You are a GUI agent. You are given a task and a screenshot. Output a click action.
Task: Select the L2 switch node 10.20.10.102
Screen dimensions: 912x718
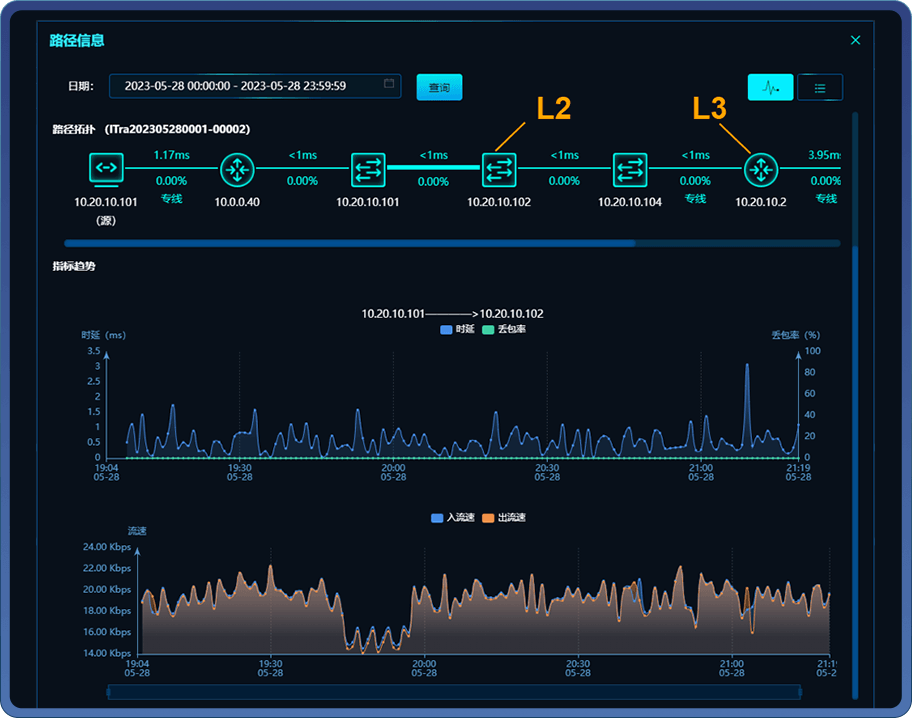pos(499,169)
